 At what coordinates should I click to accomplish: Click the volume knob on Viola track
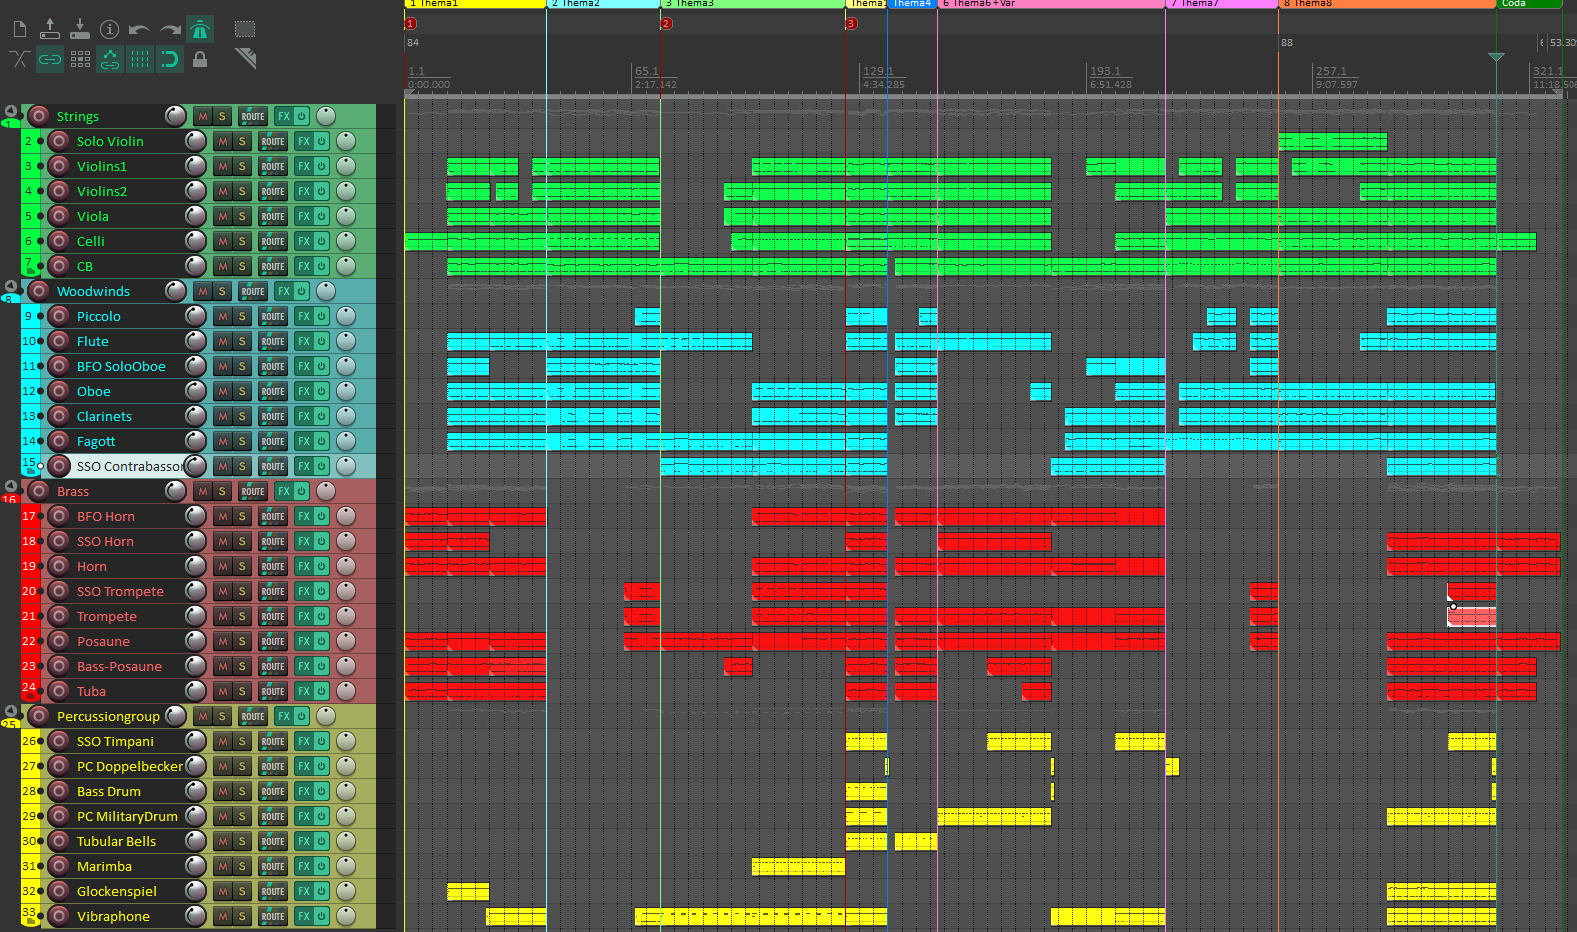[196, 216]
